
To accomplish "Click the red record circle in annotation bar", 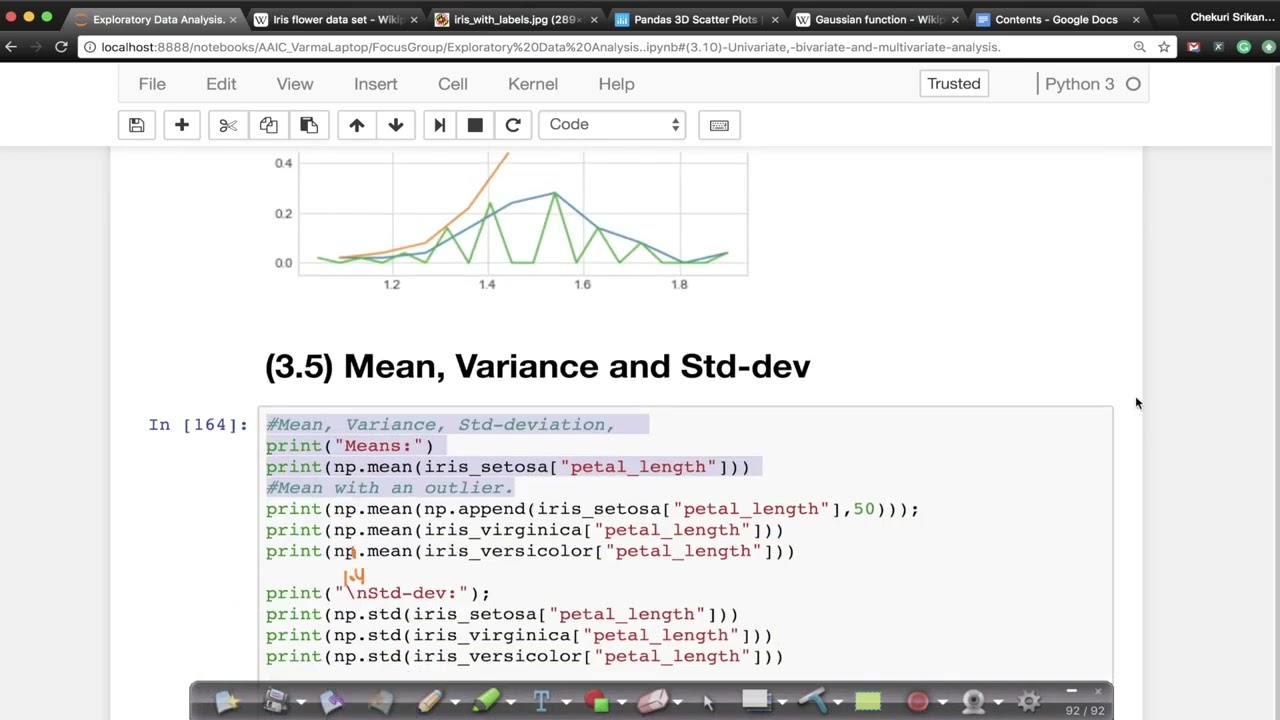I will point(917,702).
